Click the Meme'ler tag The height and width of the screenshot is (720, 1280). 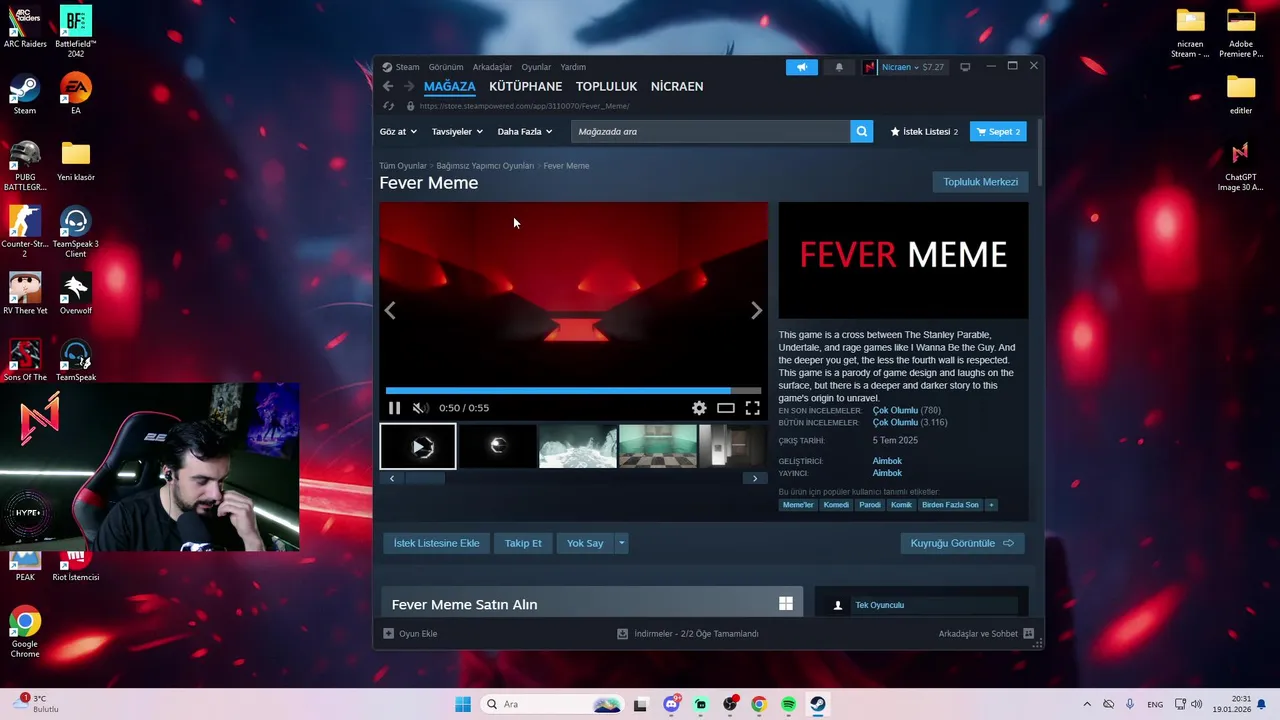pyautogui.click(x=798, y=505)
